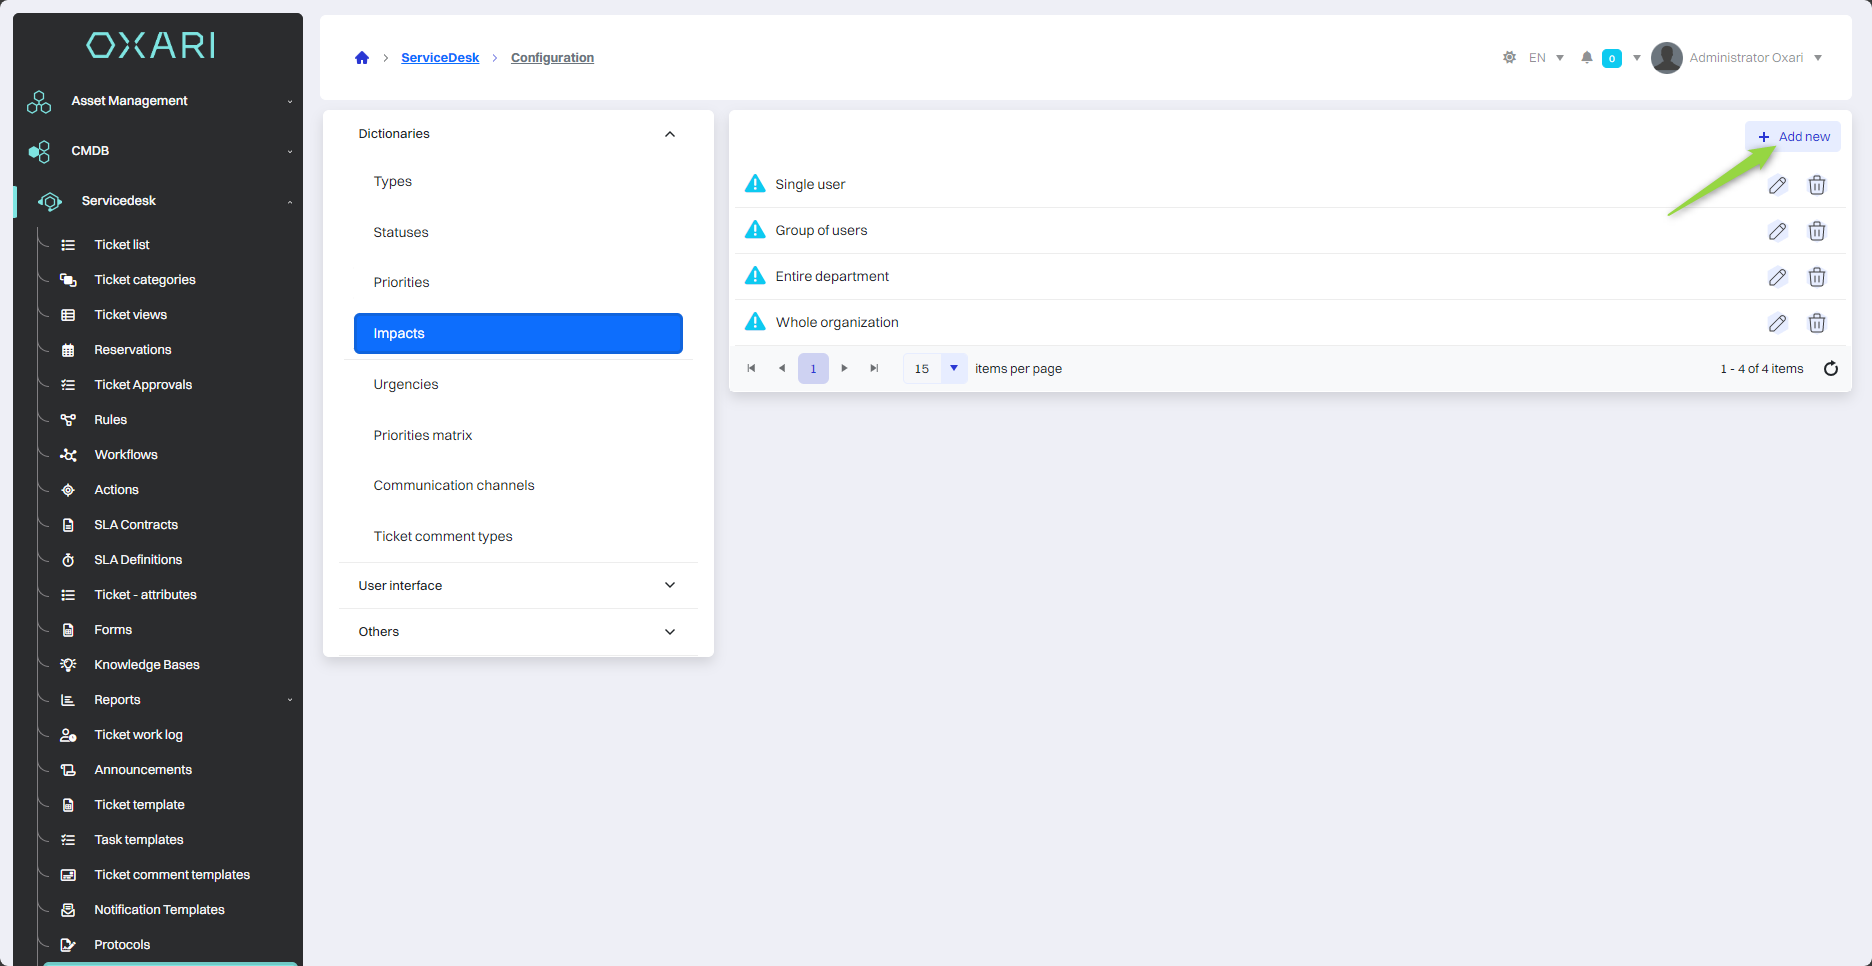
Task: Click the edit pencil for Single user
Action: 1777,185
